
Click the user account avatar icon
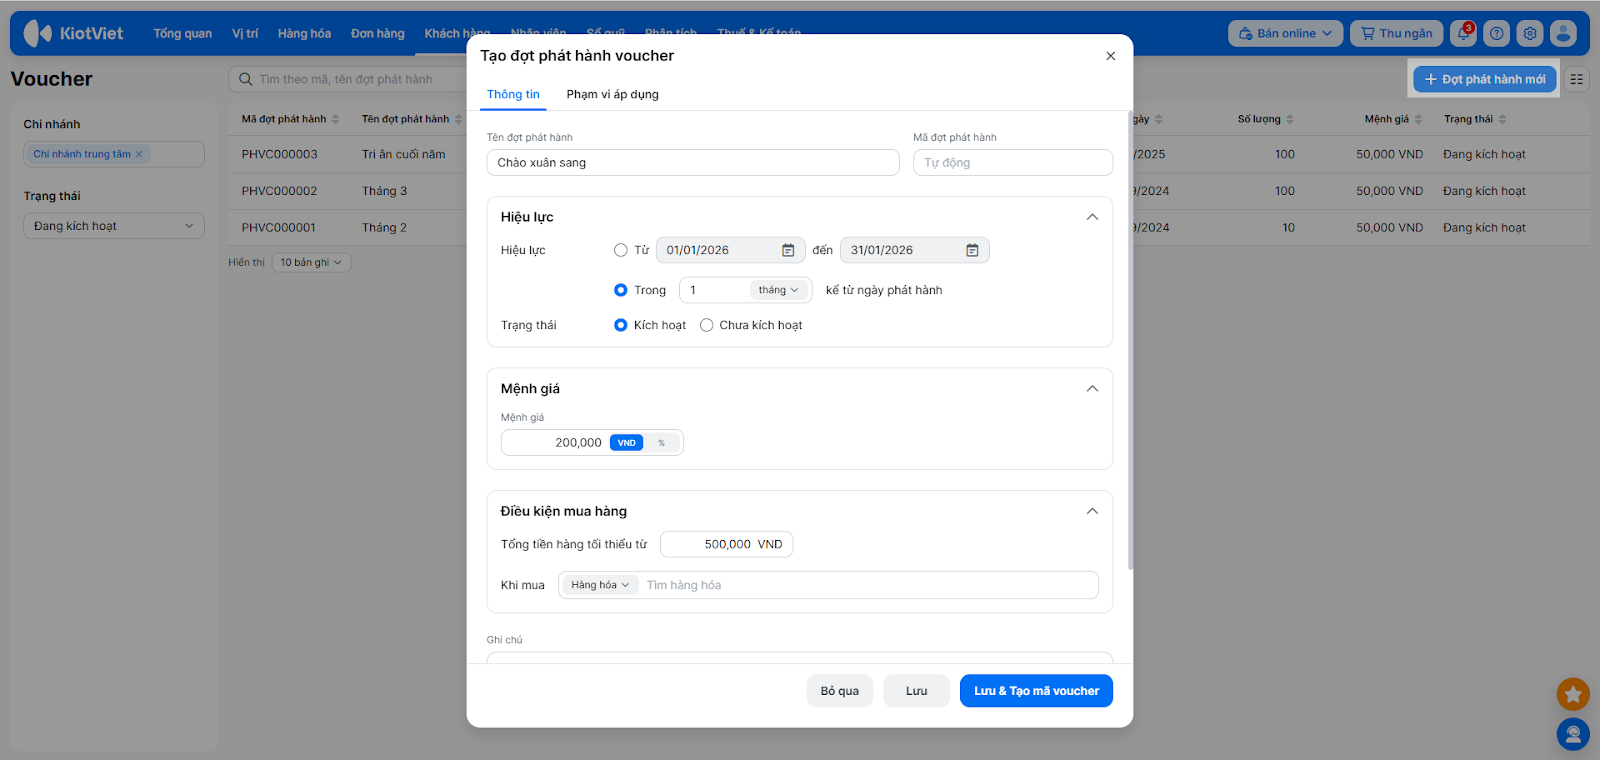[1563, 33]
